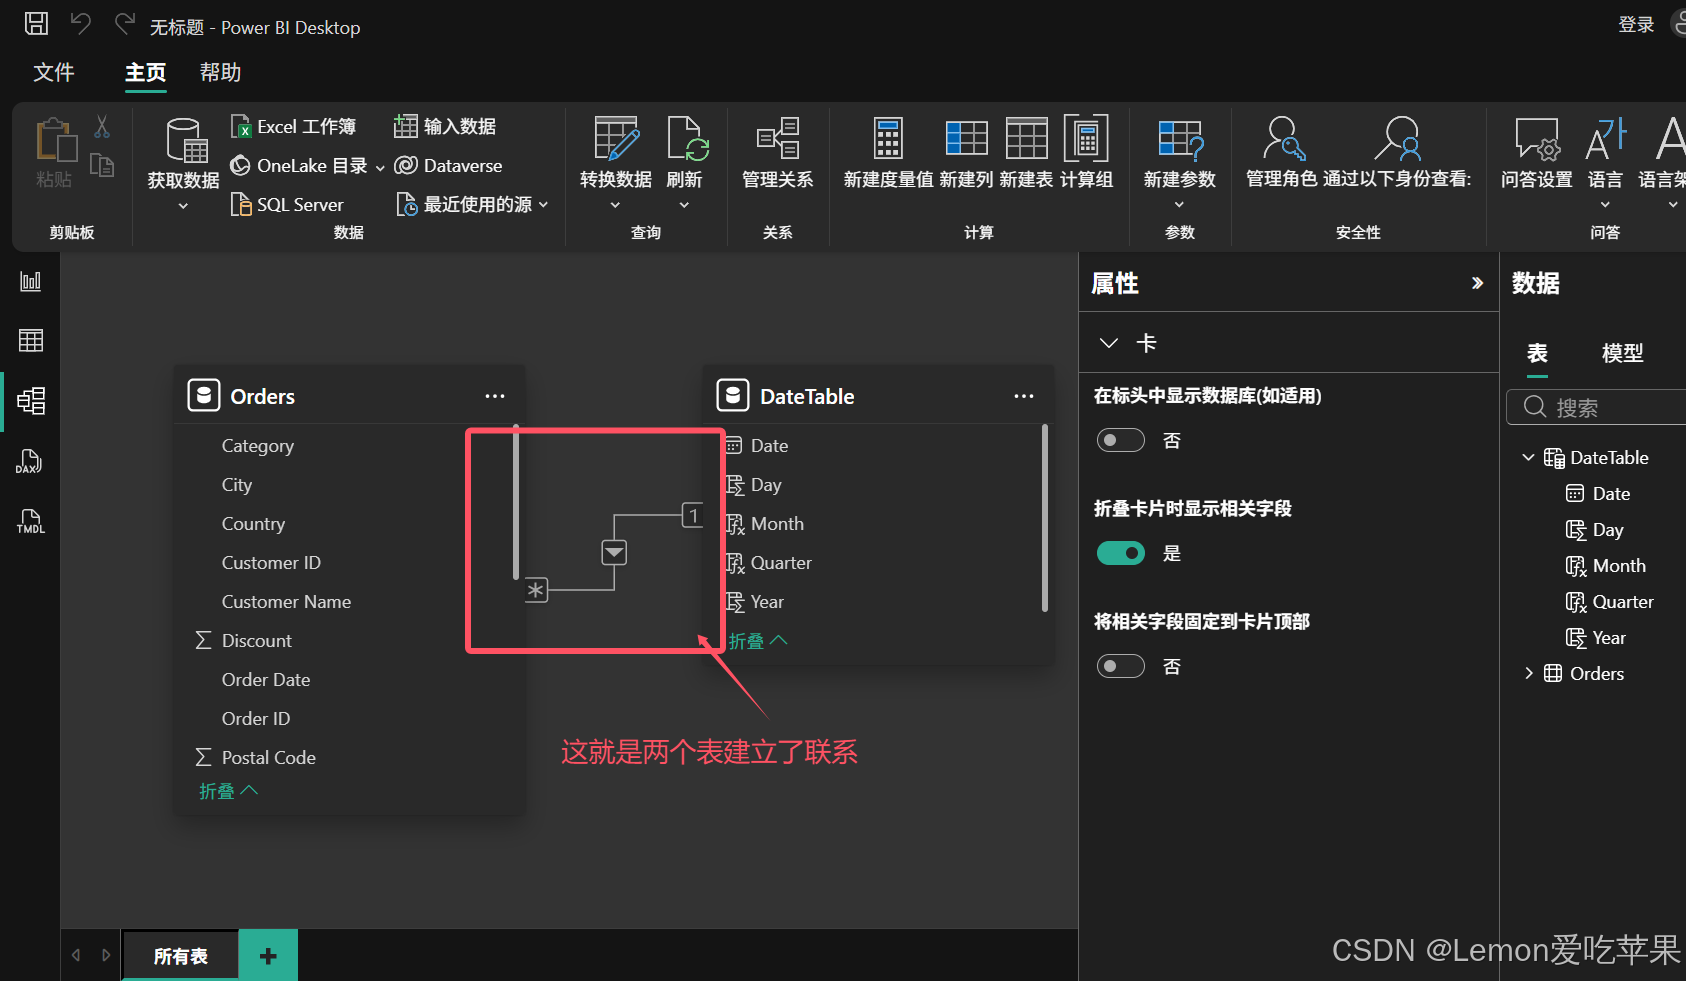1686x981 pixels.
Task: Click the copy icon under scissors
Action: (x=102, y=165)
